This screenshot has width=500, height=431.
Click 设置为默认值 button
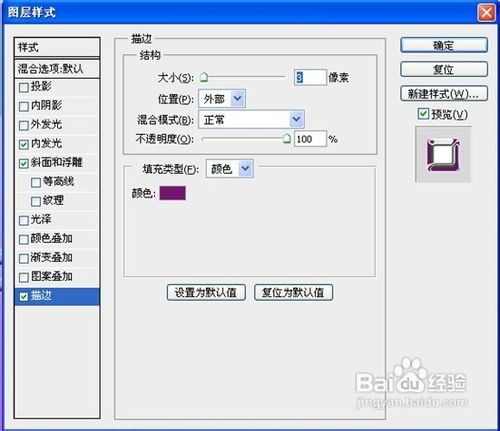click(206, 293)
